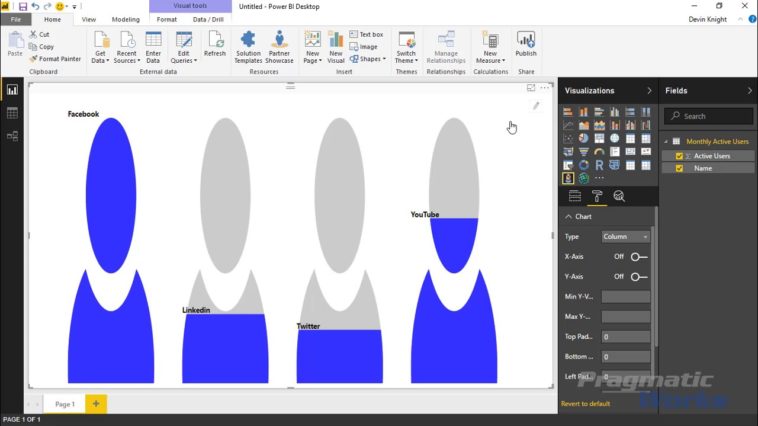Uncheck the Name field checkbox
Screen dimensions: 758x426
[679, 168]
